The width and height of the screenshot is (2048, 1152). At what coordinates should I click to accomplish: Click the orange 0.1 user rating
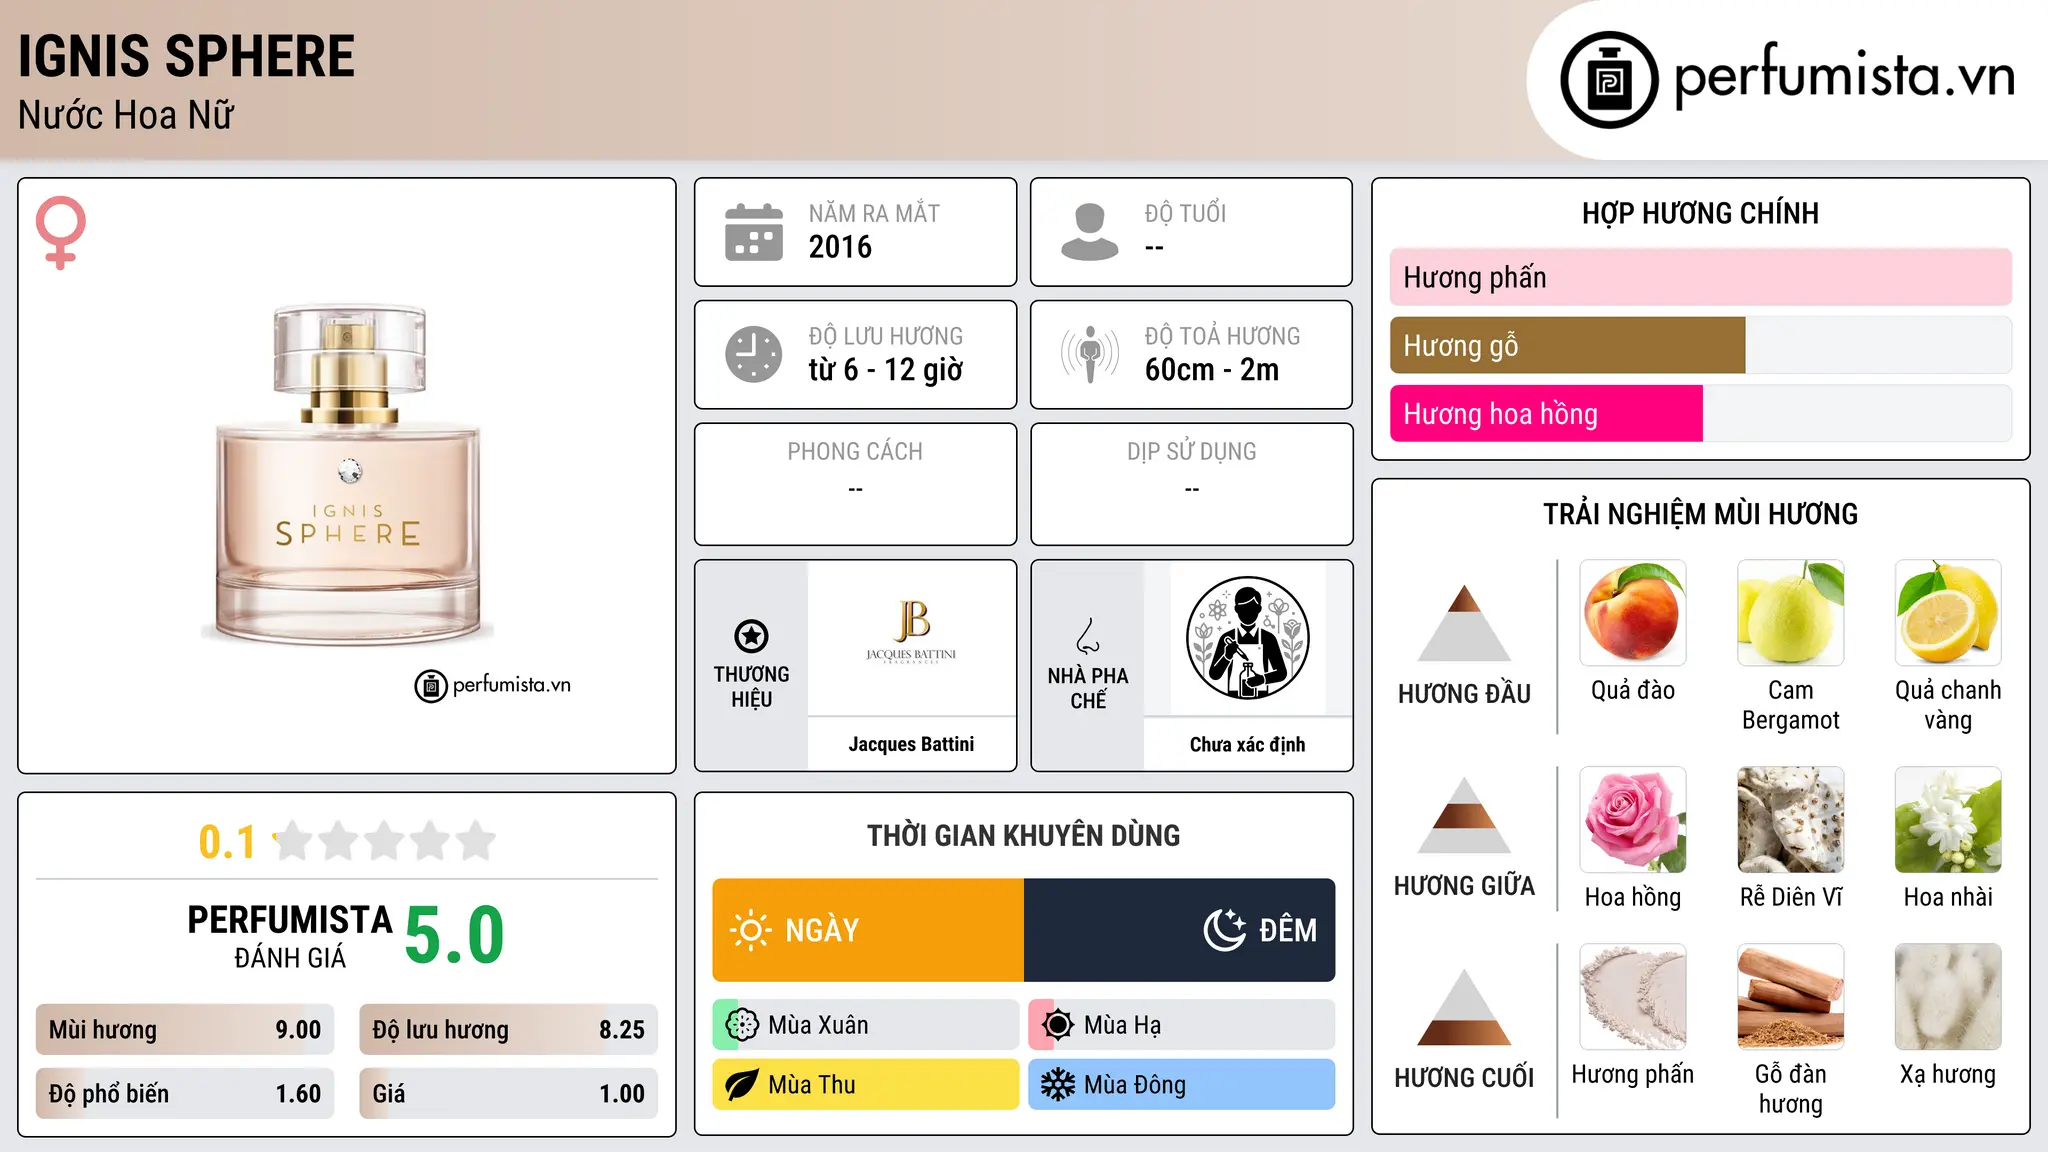[x=227, y=842]
